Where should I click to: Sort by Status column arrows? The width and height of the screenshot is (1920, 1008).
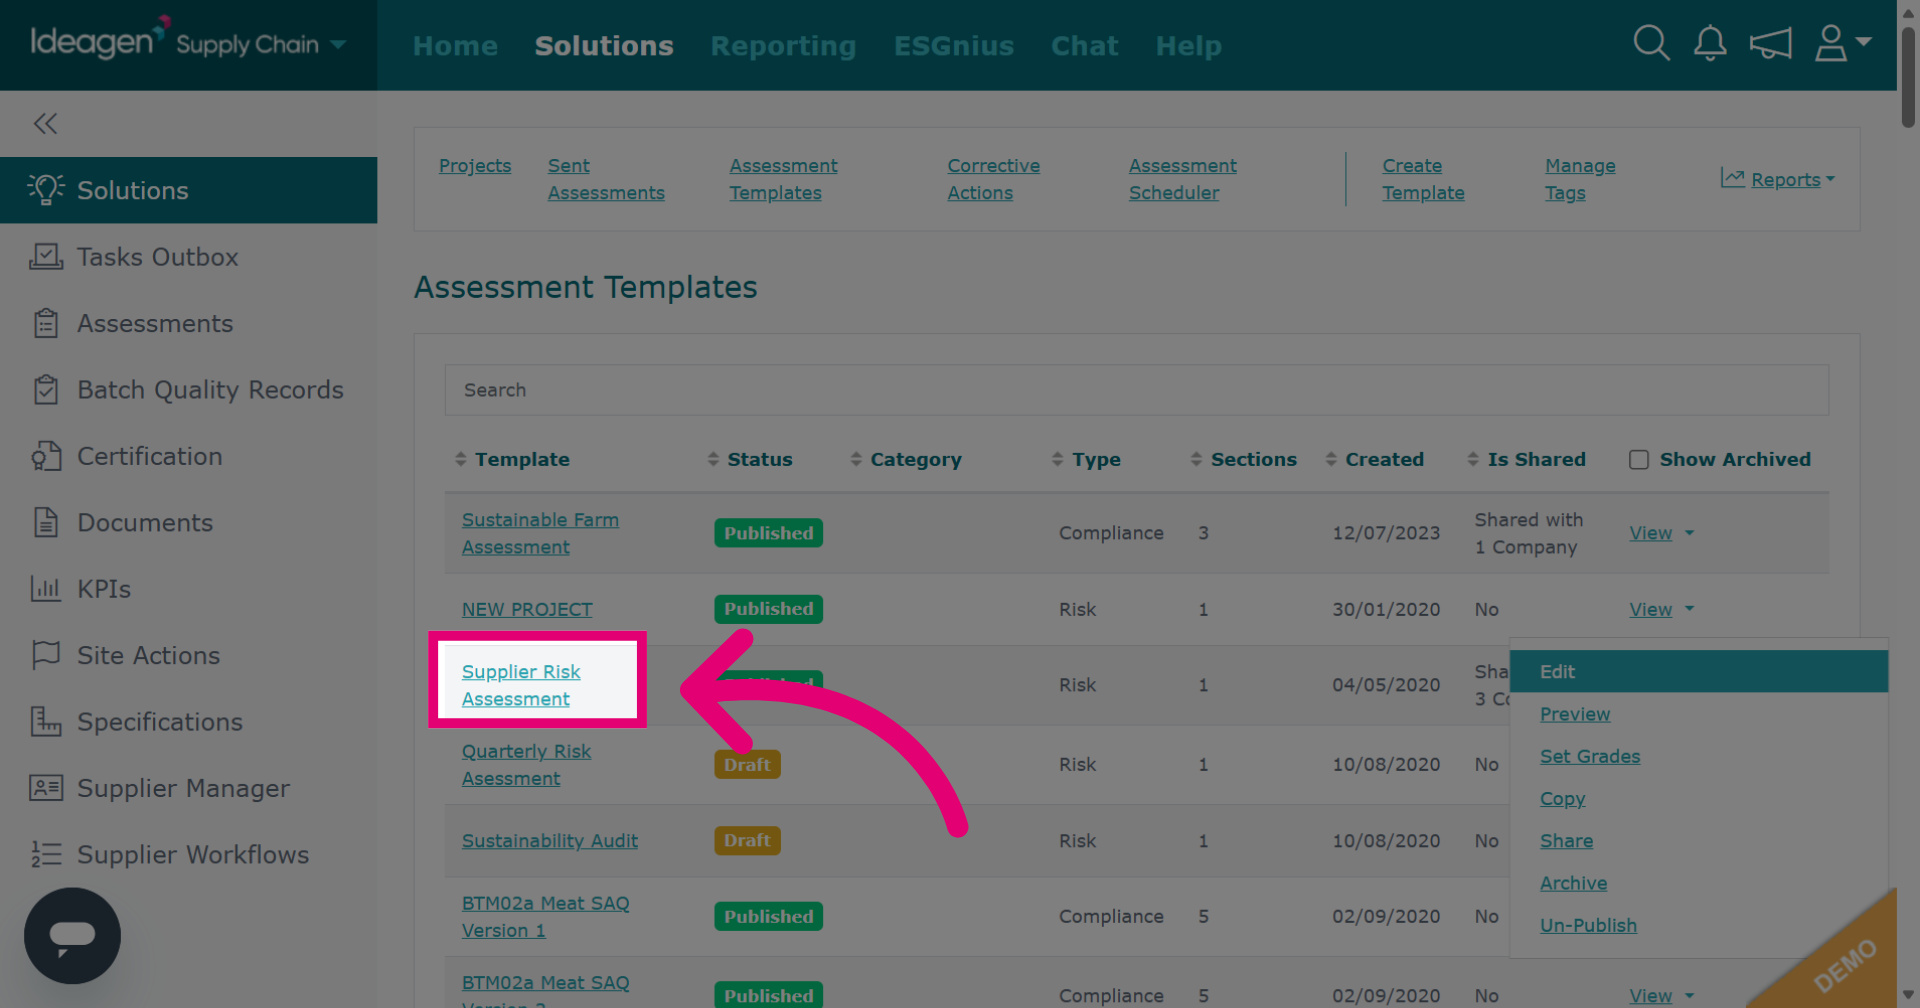[713, 459]
